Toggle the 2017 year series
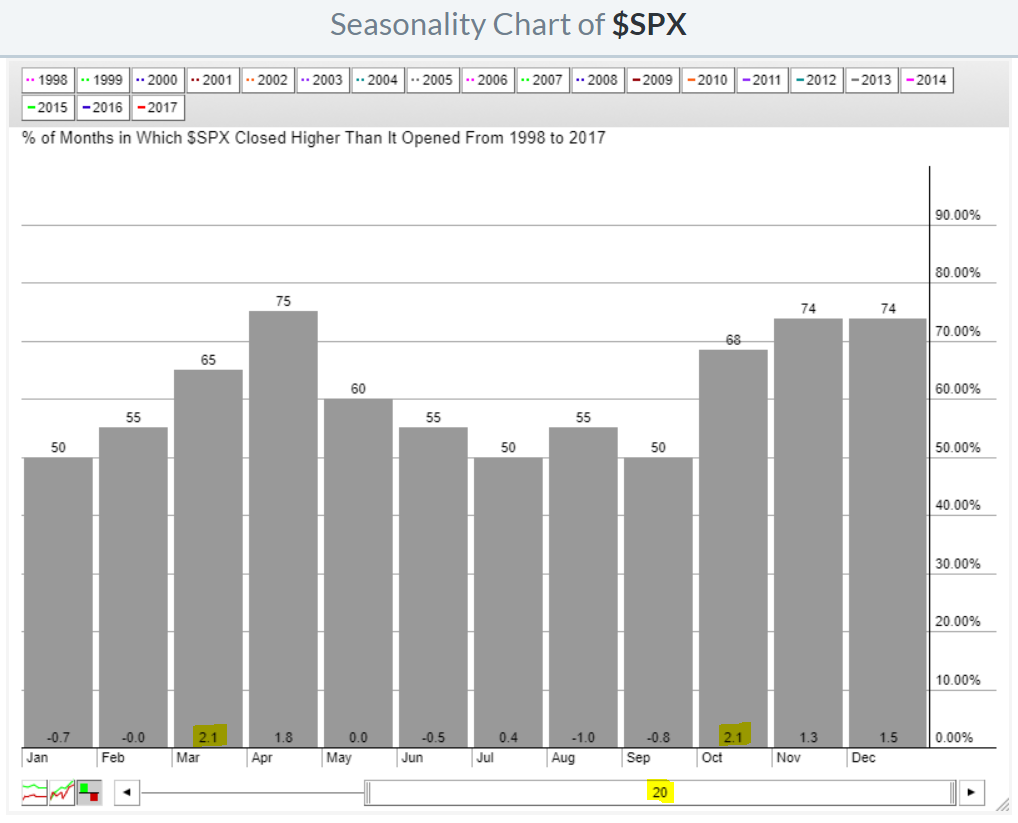 158,107
